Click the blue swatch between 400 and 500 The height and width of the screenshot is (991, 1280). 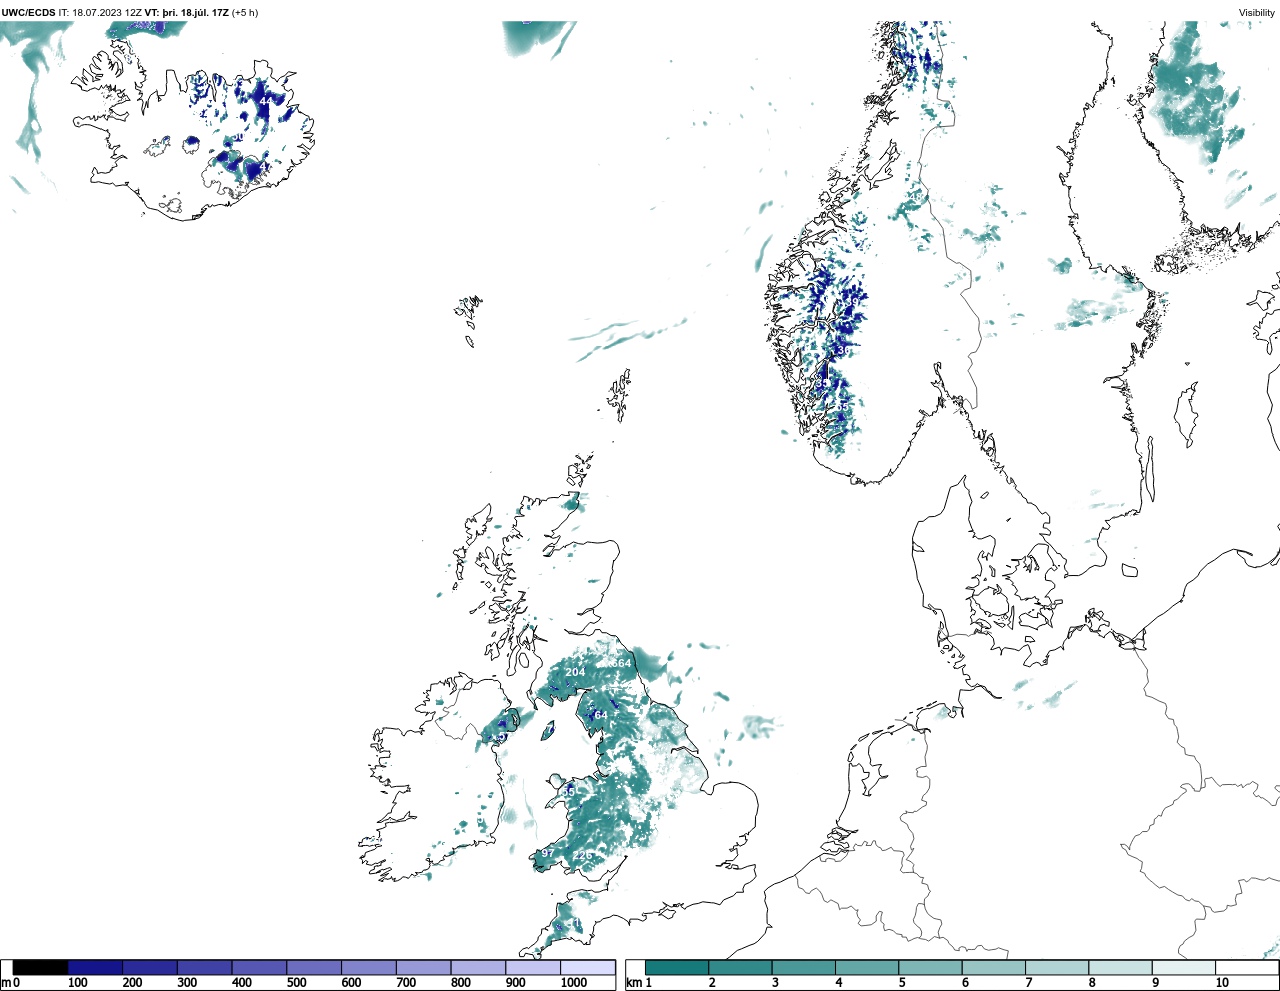(x=259, y=968)
